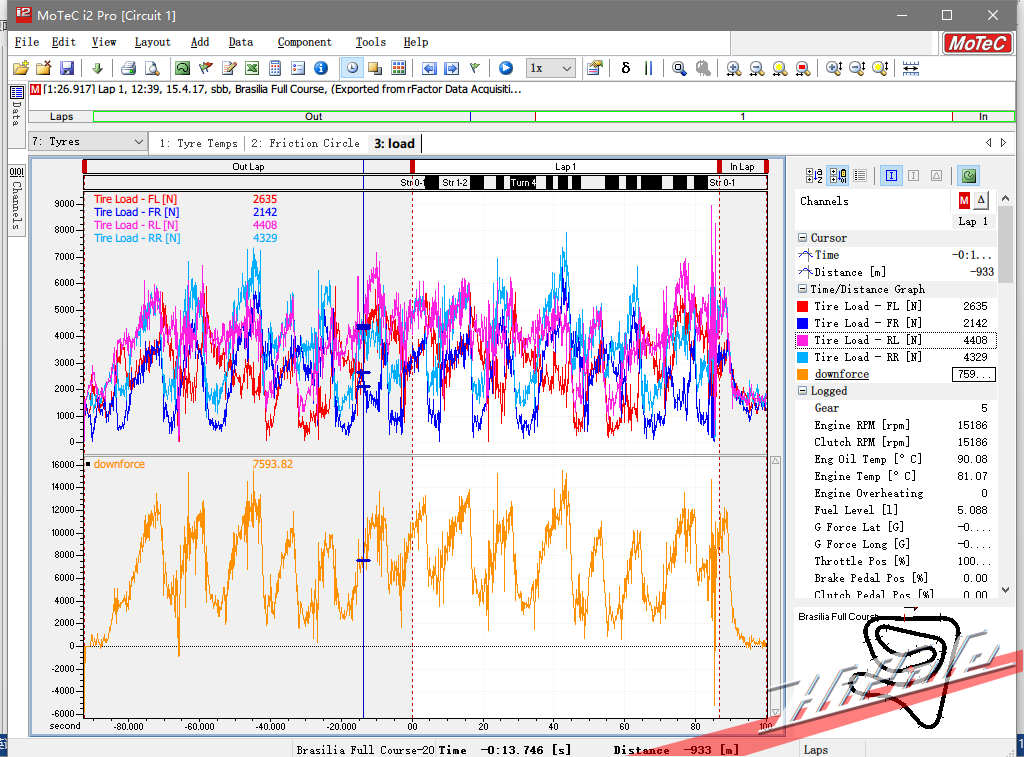
Task: Collapse the Logged channels group
Action: 803,391
